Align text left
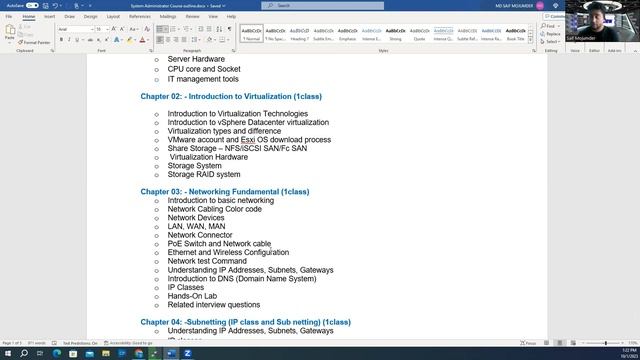The width and height of the screenshot is (640, 360). tap(160, 40)
